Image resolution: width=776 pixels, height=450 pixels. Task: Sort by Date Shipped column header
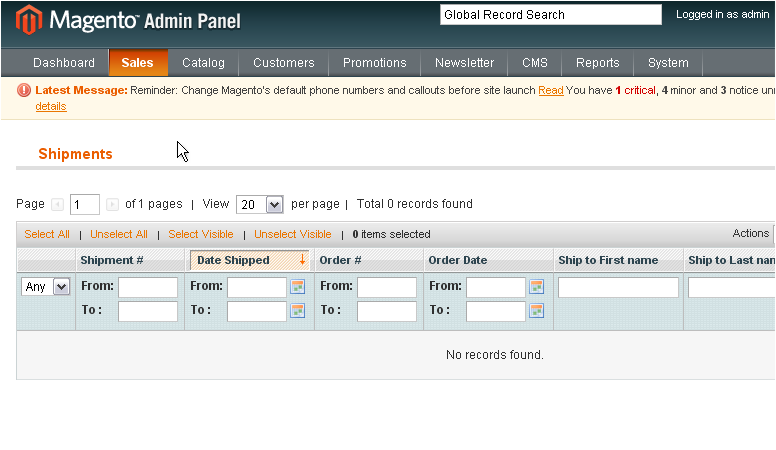click(233, 260)
